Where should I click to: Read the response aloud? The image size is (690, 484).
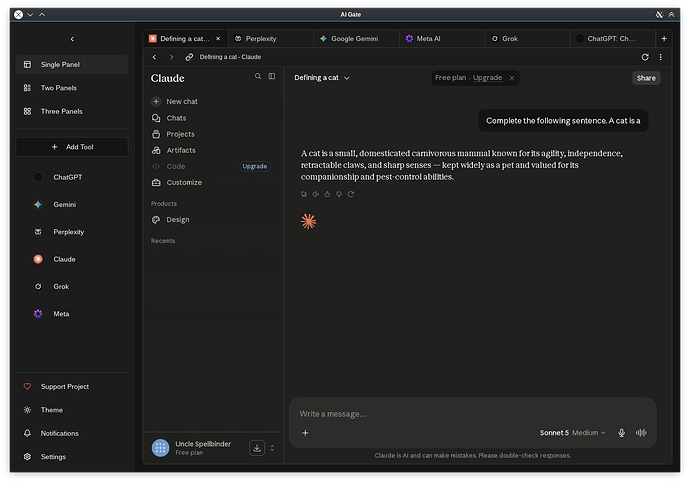[316, 194]
